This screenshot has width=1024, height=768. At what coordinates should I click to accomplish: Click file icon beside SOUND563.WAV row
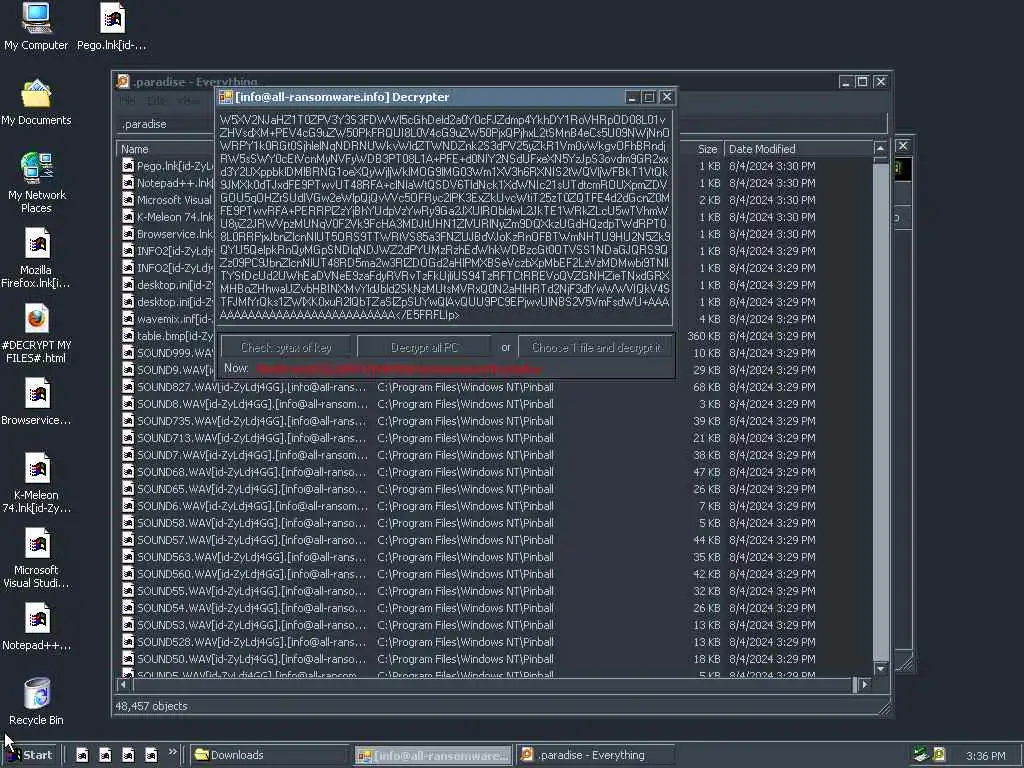tap(128, 556)
